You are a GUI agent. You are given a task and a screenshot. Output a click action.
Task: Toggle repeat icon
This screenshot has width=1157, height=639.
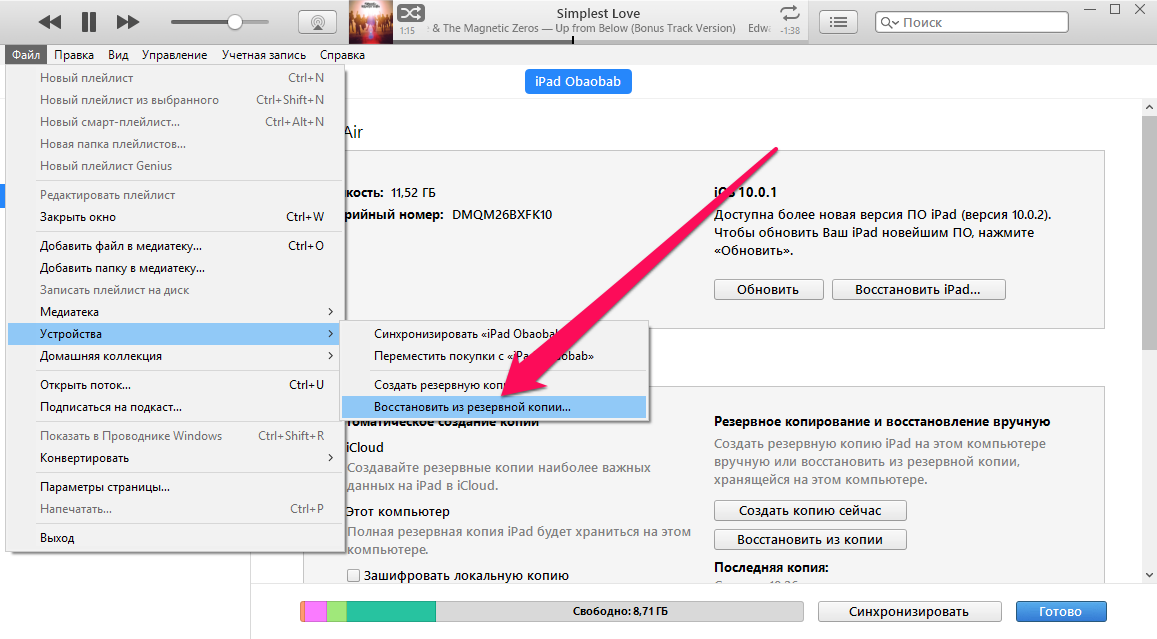(790, 13)
